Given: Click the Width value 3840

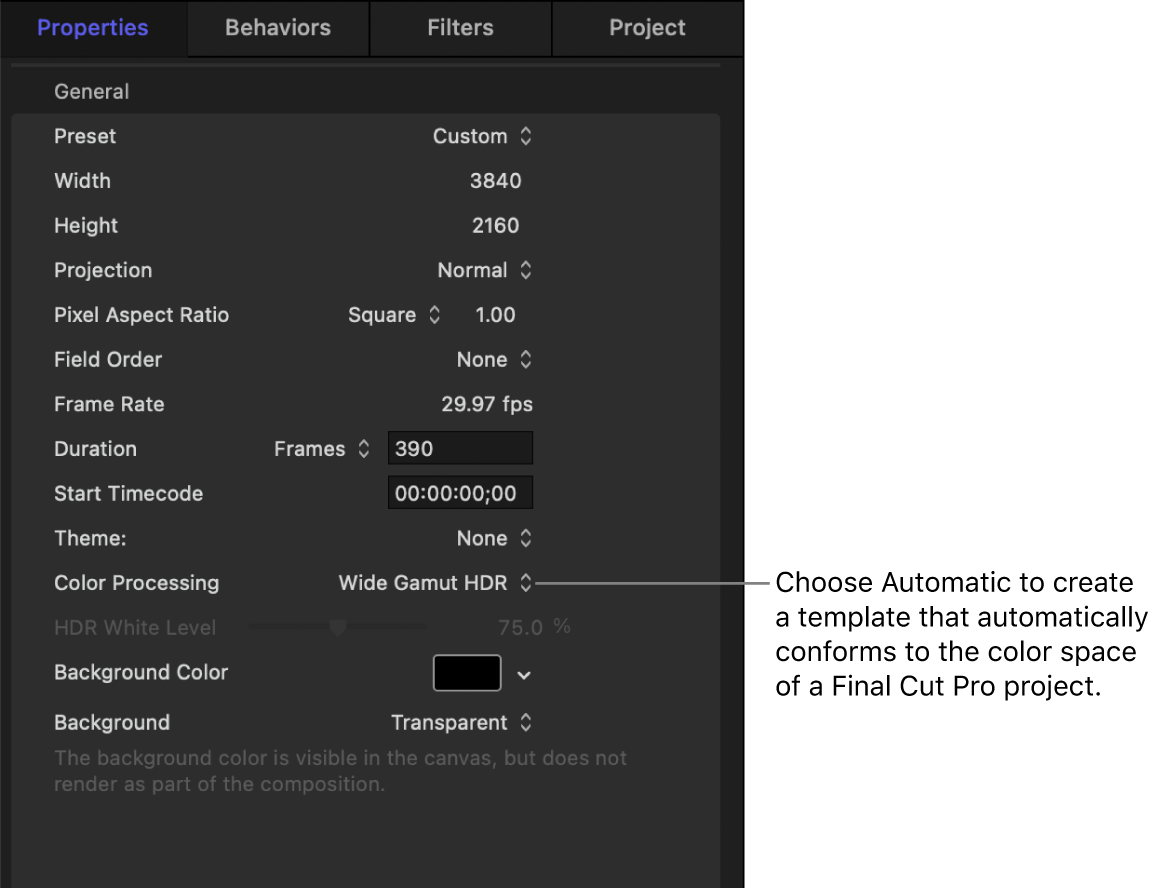Looking at the screenshot, I should [495, 181].
